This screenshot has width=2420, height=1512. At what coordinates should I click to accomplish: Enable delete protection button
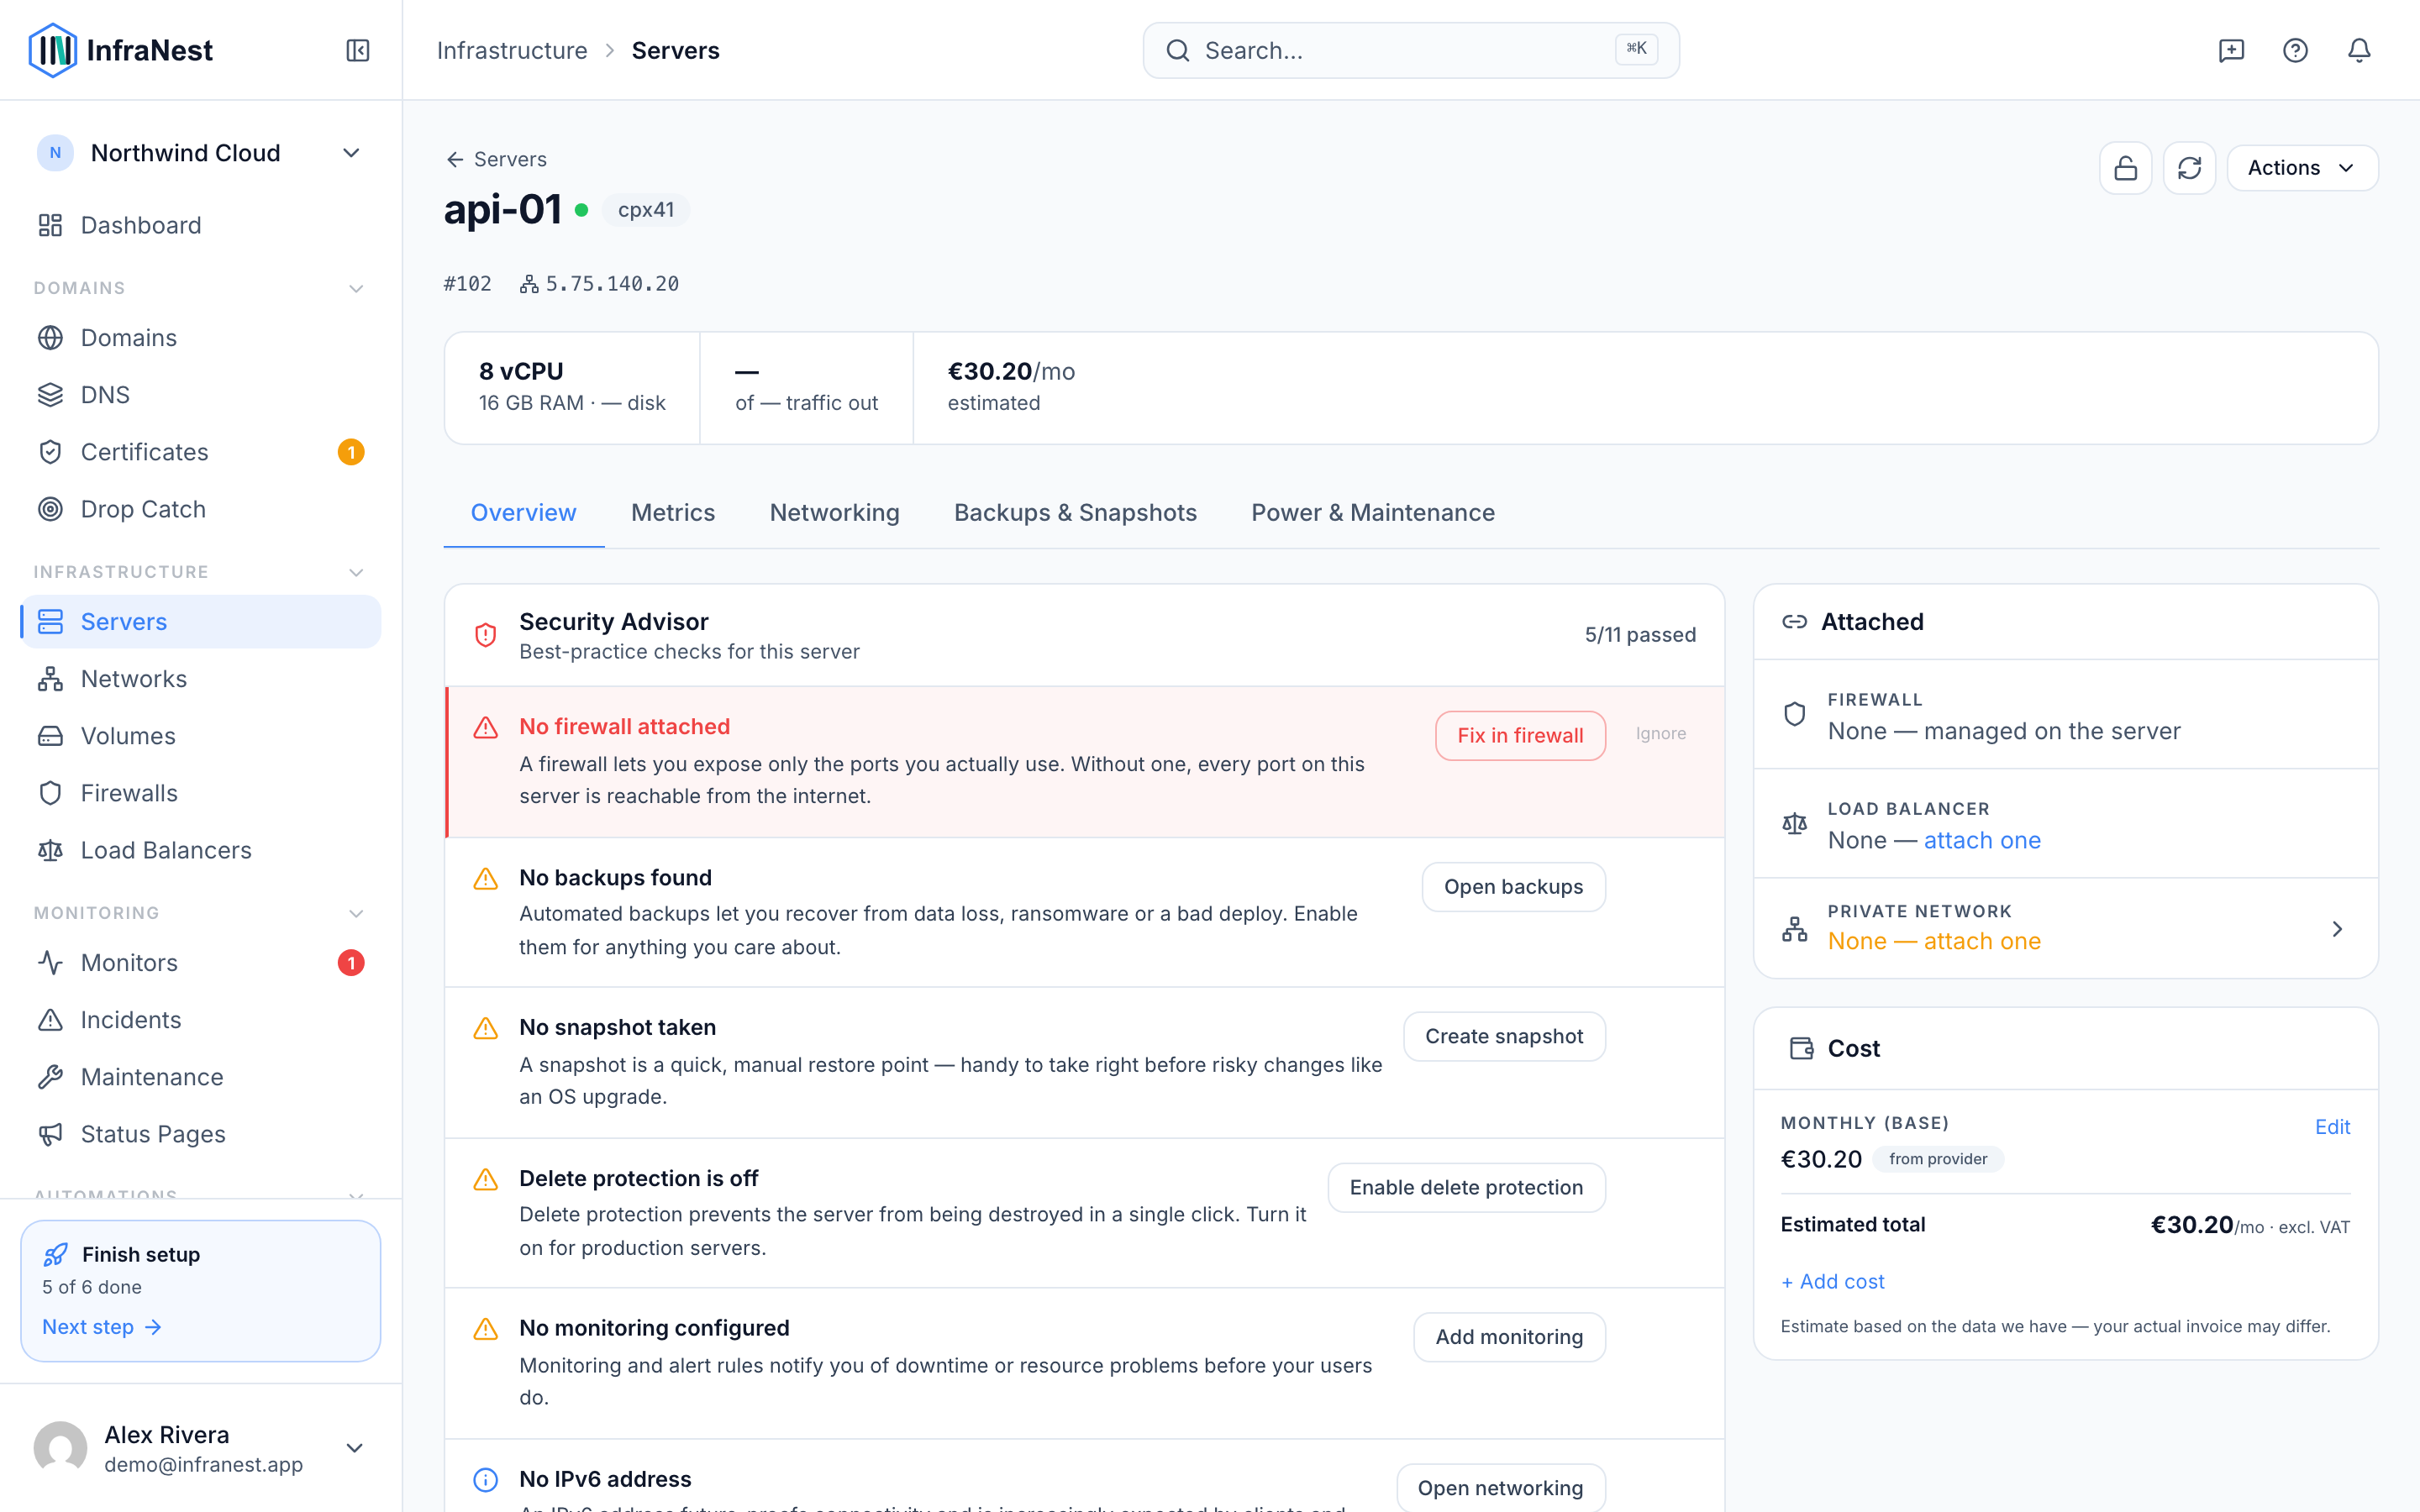1466,1188
